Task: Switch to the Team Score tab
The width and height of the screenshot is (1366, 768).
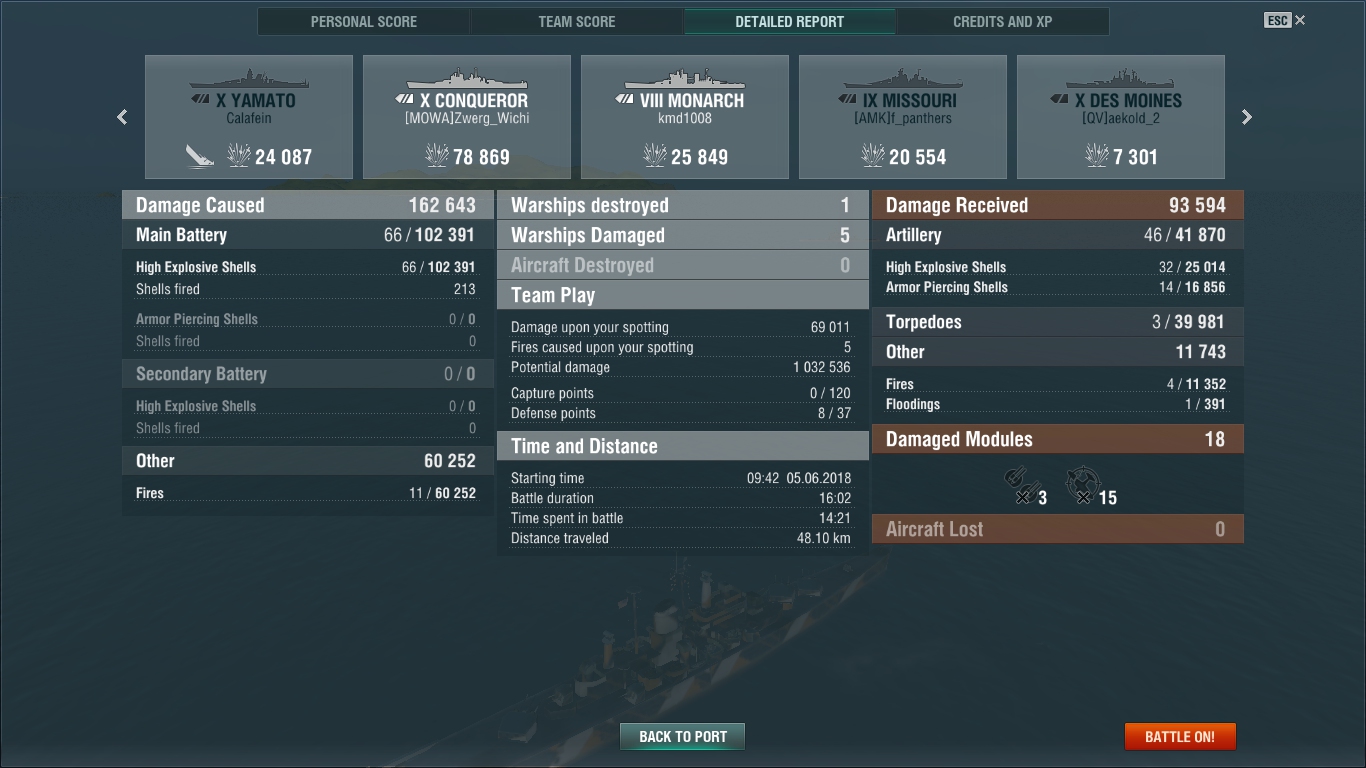Action: [577, 21]
